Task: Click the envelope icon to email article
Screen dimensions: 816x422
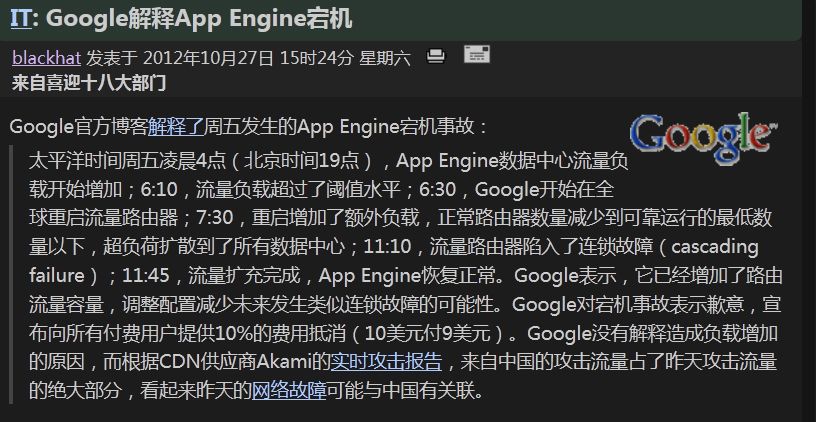Action: [477, 54]
